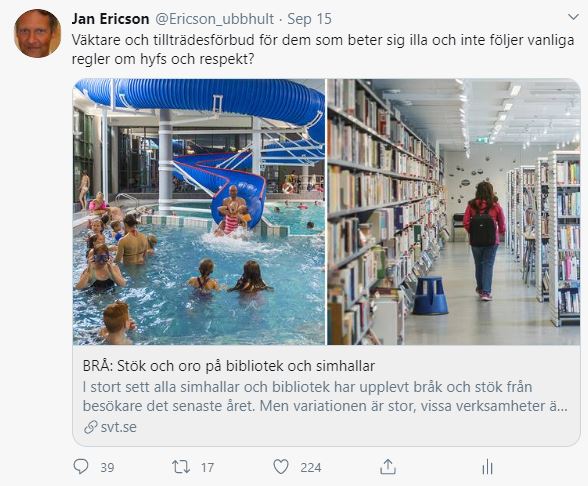
Task: Click the article description snippet text
Action: click(x=325, y=396)
